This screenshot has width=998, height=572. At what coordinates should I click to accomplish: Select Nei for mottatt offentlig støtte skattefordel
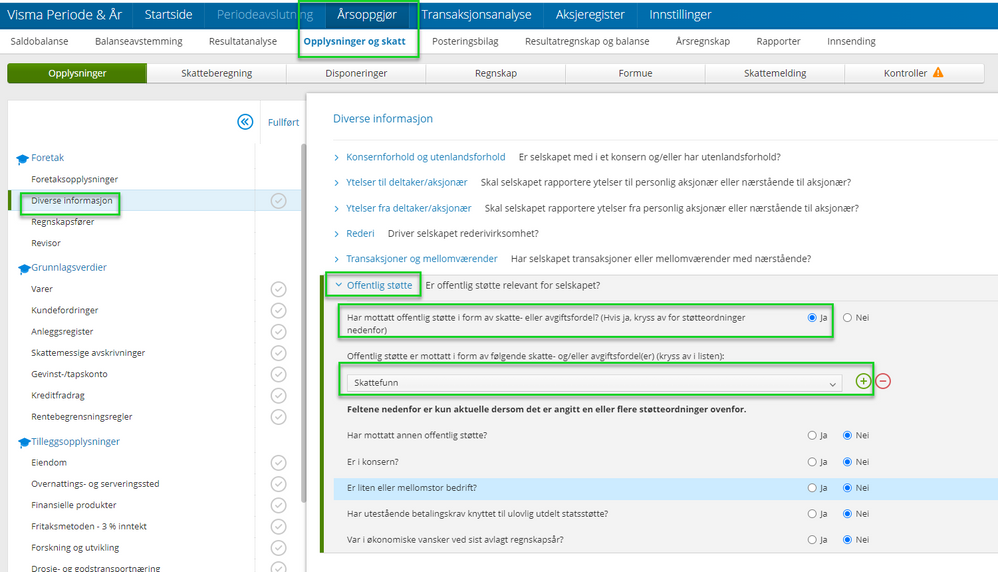pyautogui.click(x=847, y=317)
